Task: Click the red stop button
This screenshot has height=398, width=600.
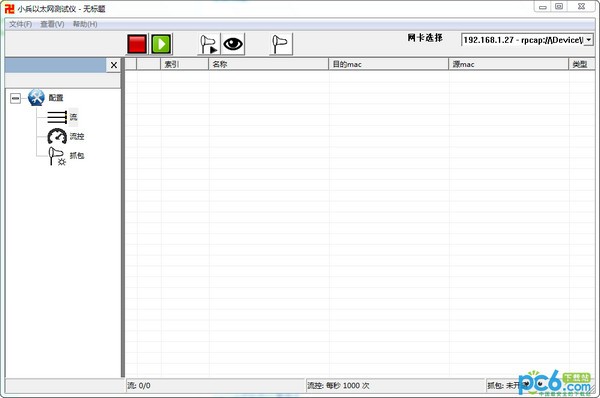Action: [137, 44]
